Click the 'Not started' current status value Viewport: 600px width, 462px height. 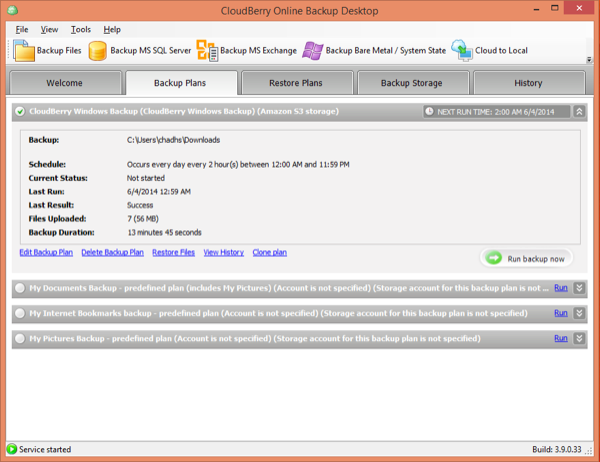coord(146,178)
